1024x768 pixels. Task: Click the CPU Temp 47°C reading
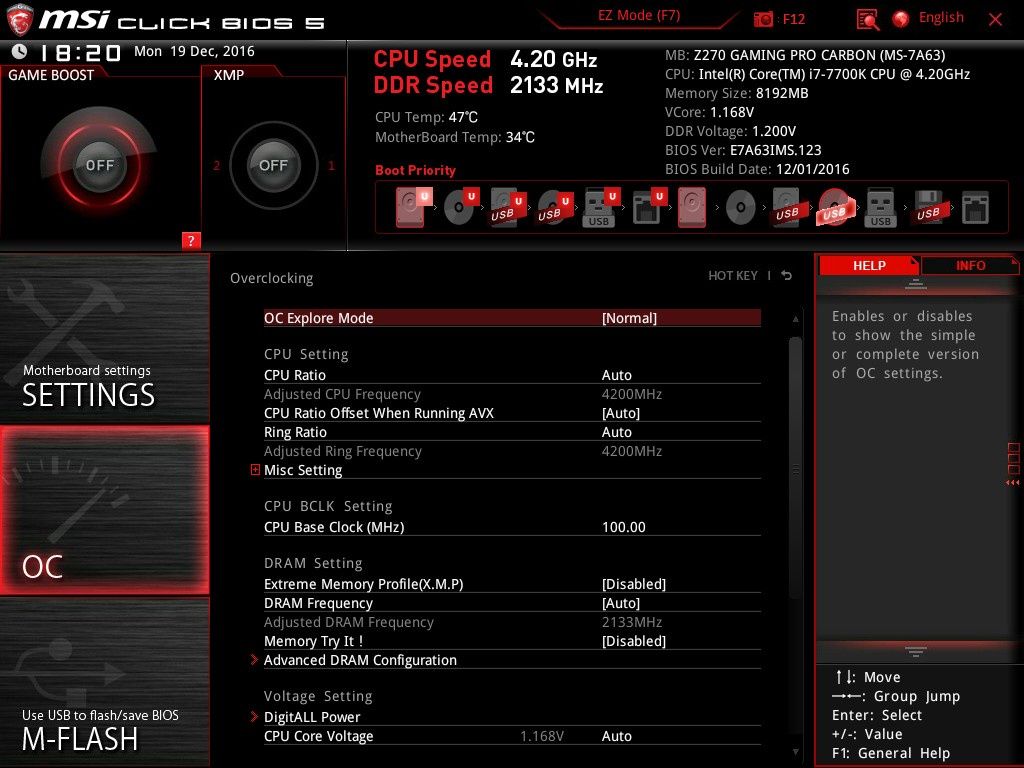click(x=426, y=118)
